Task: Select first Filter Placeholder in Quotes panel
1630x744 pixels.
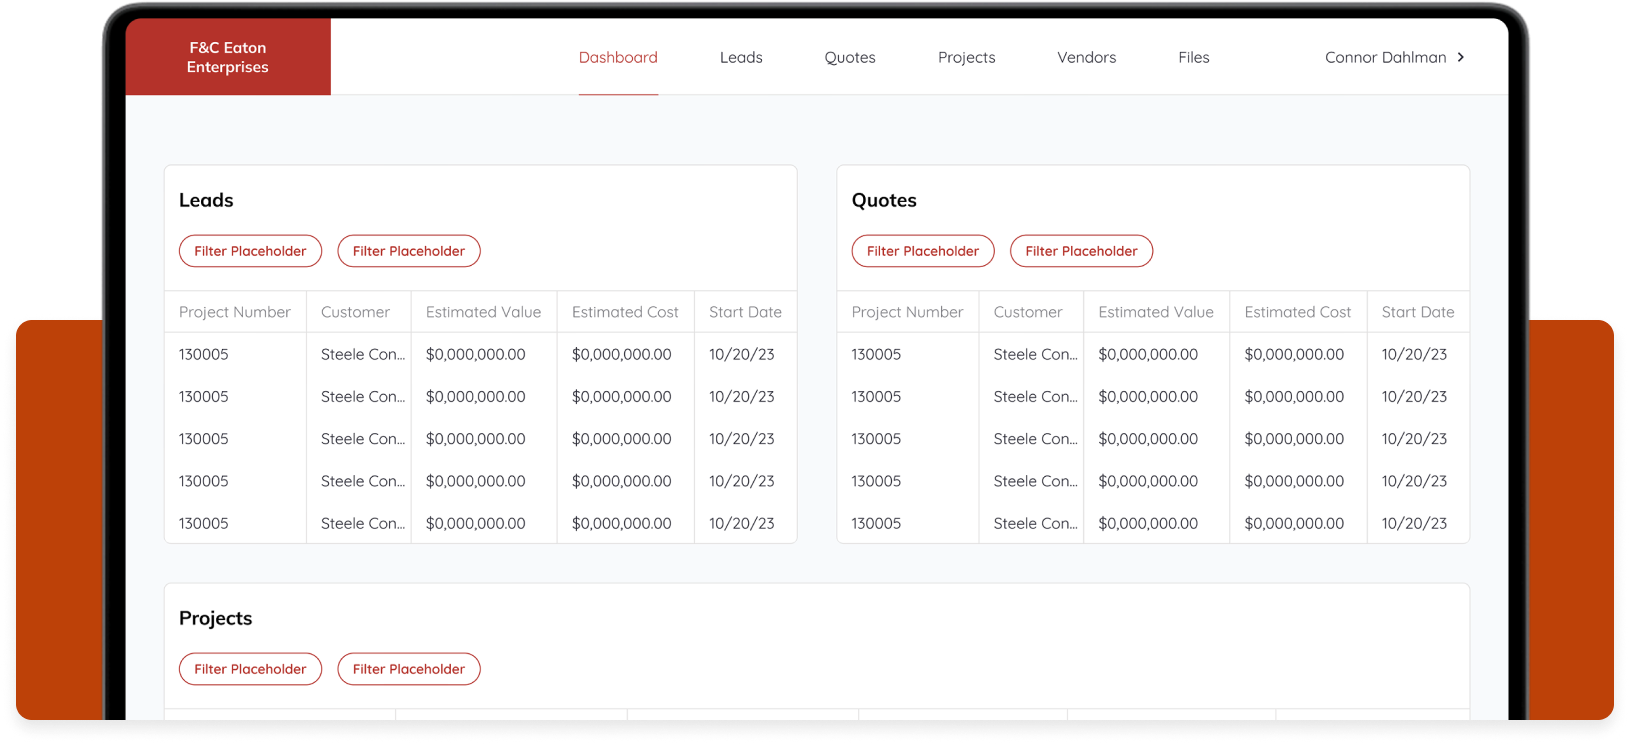Action: pyautogui.click(x=923, y=251)
